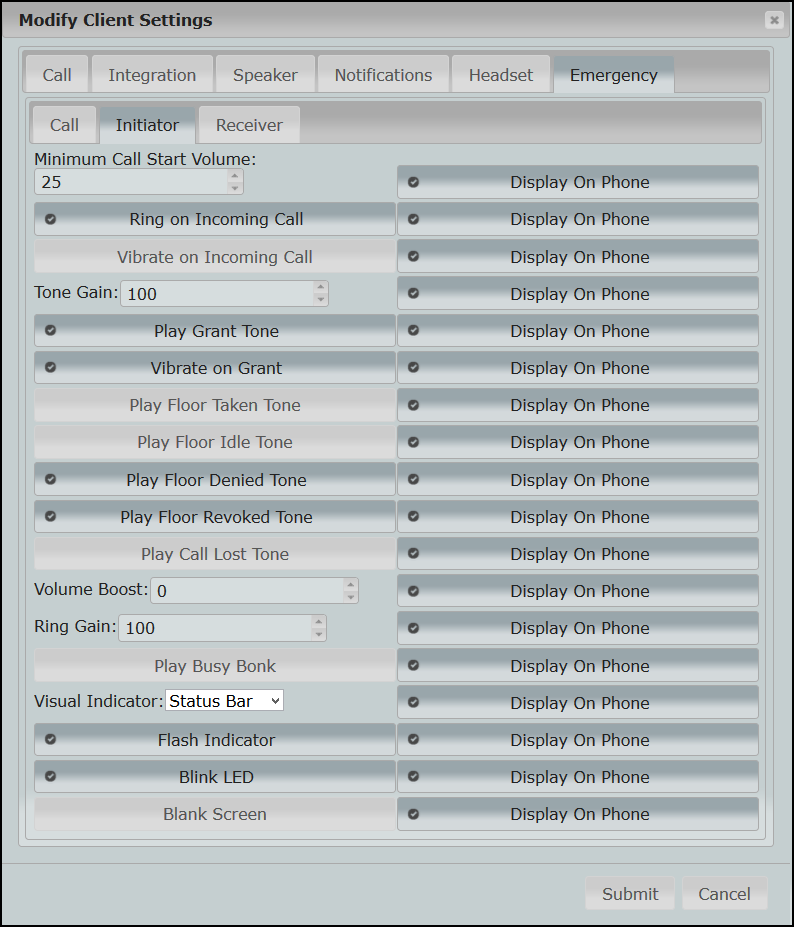Click the Cancel button
Viewport: 794px width, 927px height.
[x=724, y=894]
